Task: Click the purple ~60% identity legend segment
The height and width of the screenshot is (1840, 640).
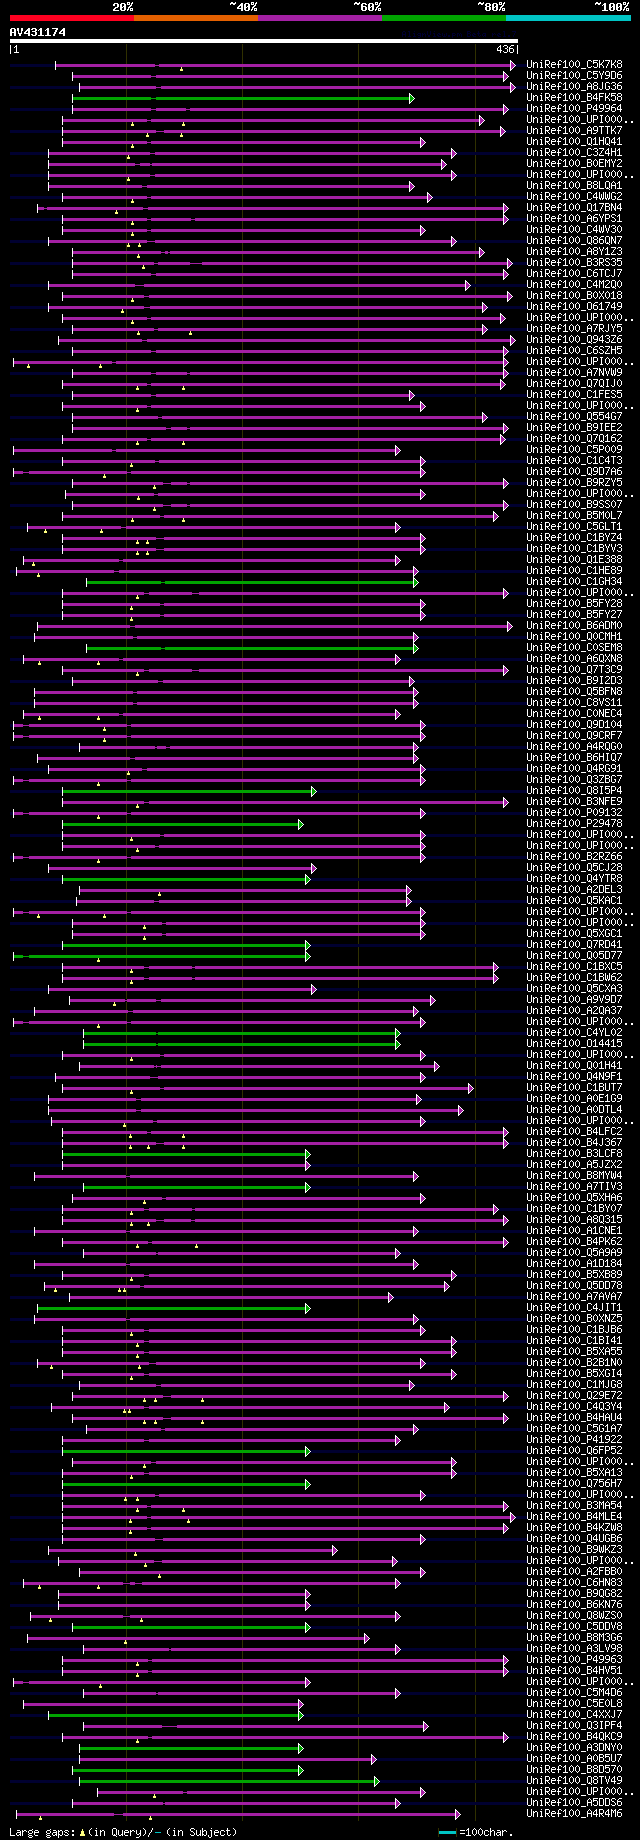Action: (x=320, y=18)
